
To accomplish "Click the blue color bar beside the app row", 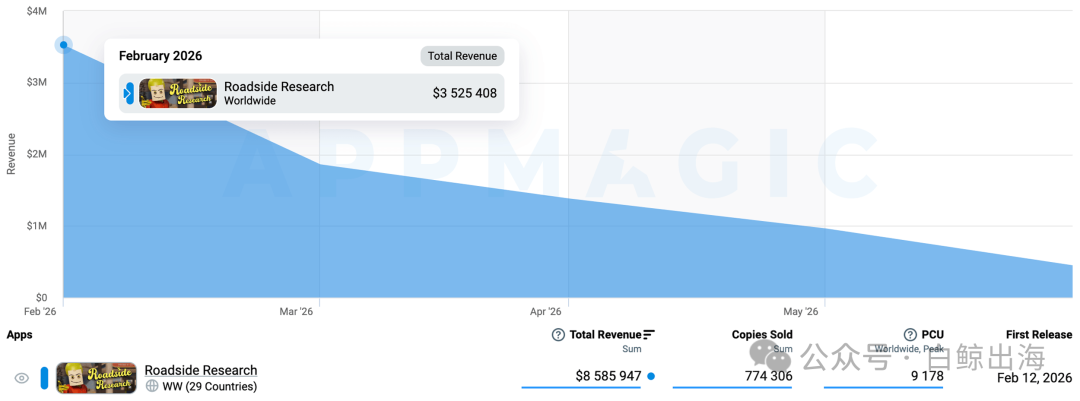I will 44,378.
